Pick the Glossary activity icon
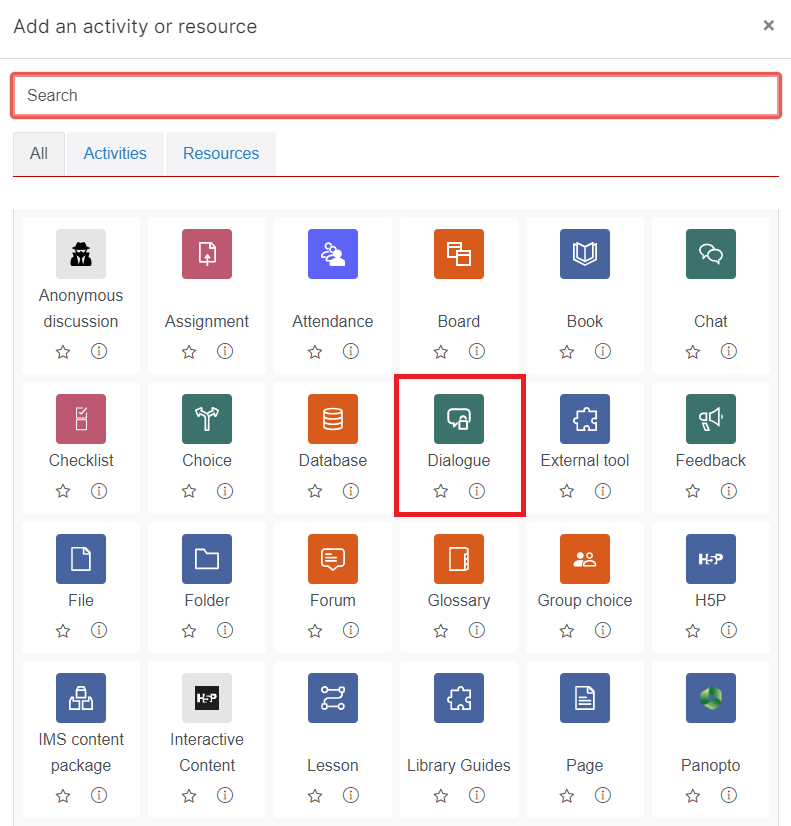The image size is (791, 826). coord(459,559)
